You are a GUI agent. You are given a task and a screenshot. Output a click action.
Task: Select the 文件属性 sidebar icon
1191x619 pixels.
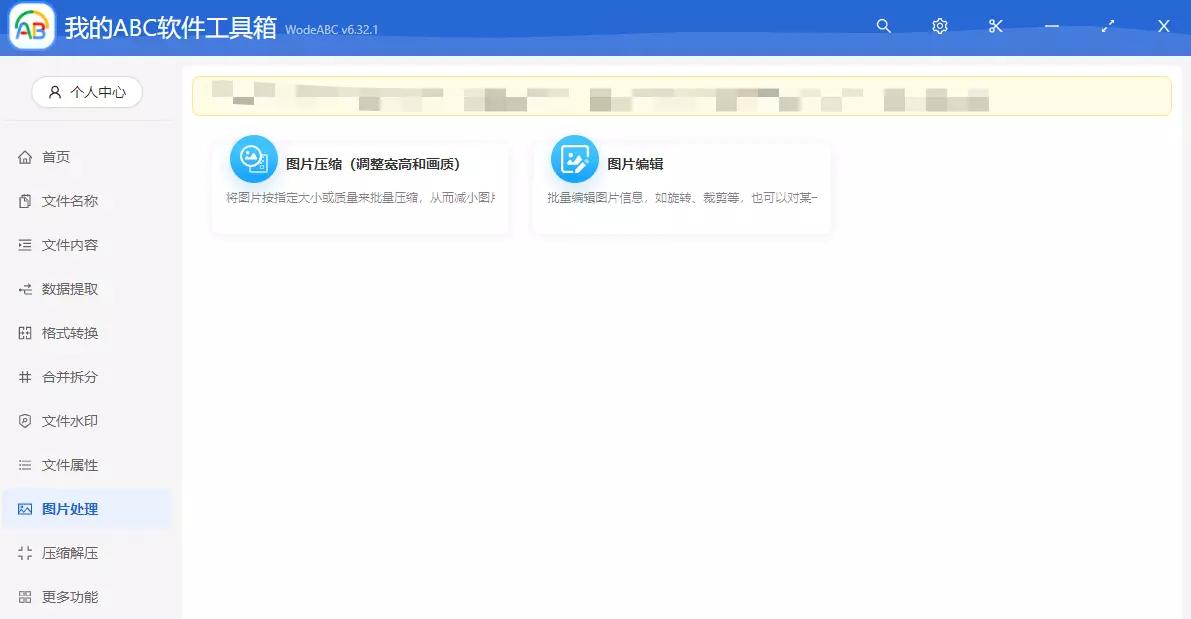(24, 465)
